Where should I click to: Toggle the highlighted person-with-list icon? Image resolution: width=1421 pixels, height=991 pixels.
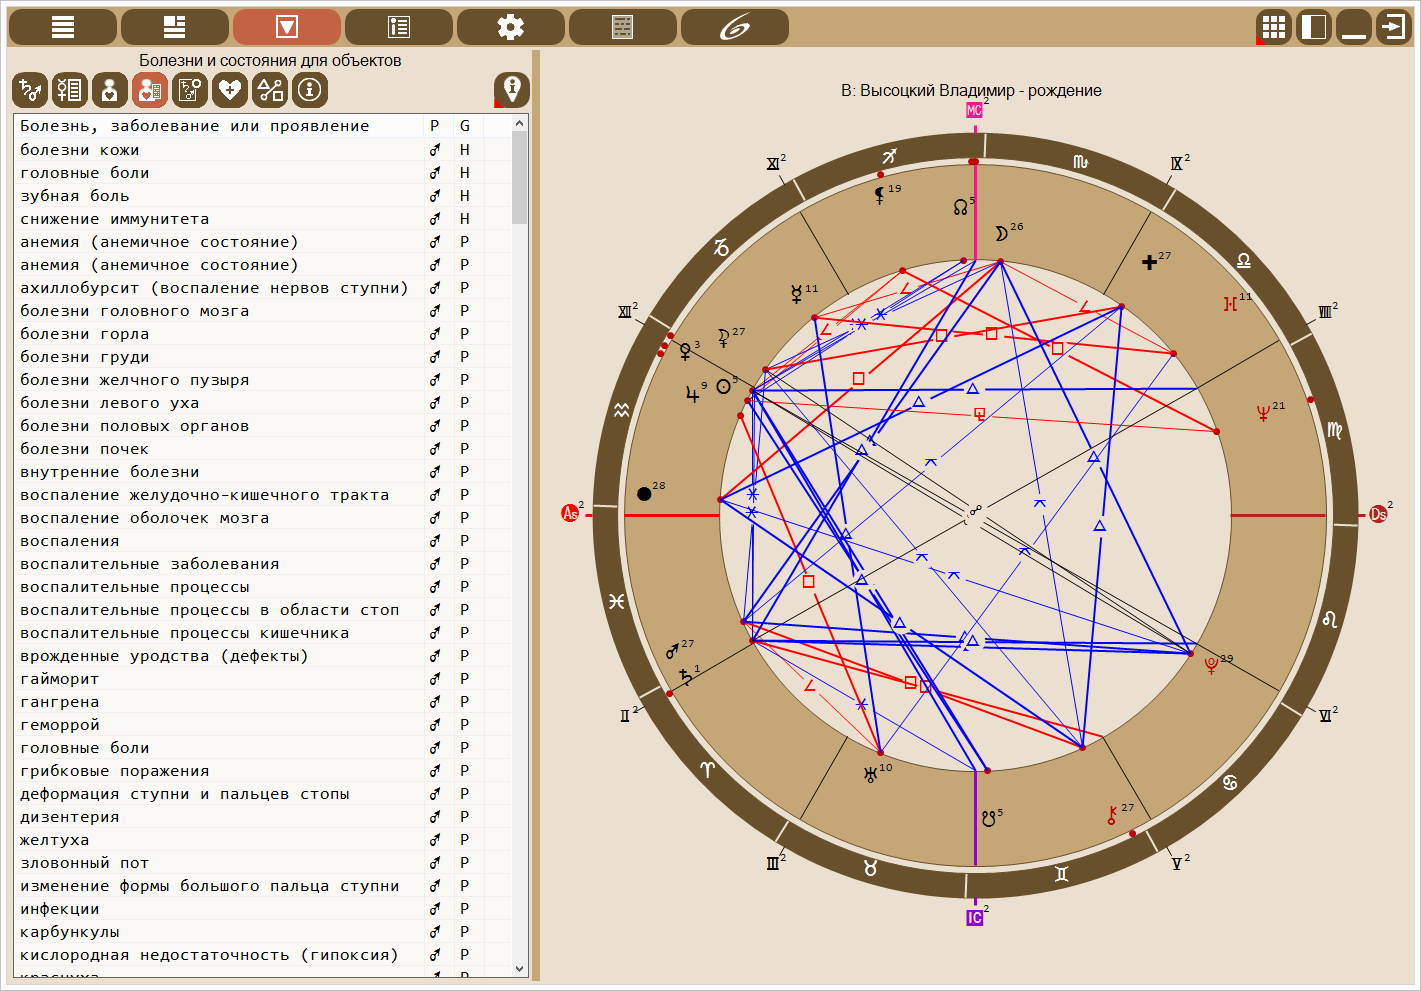[x=150, y=90]
